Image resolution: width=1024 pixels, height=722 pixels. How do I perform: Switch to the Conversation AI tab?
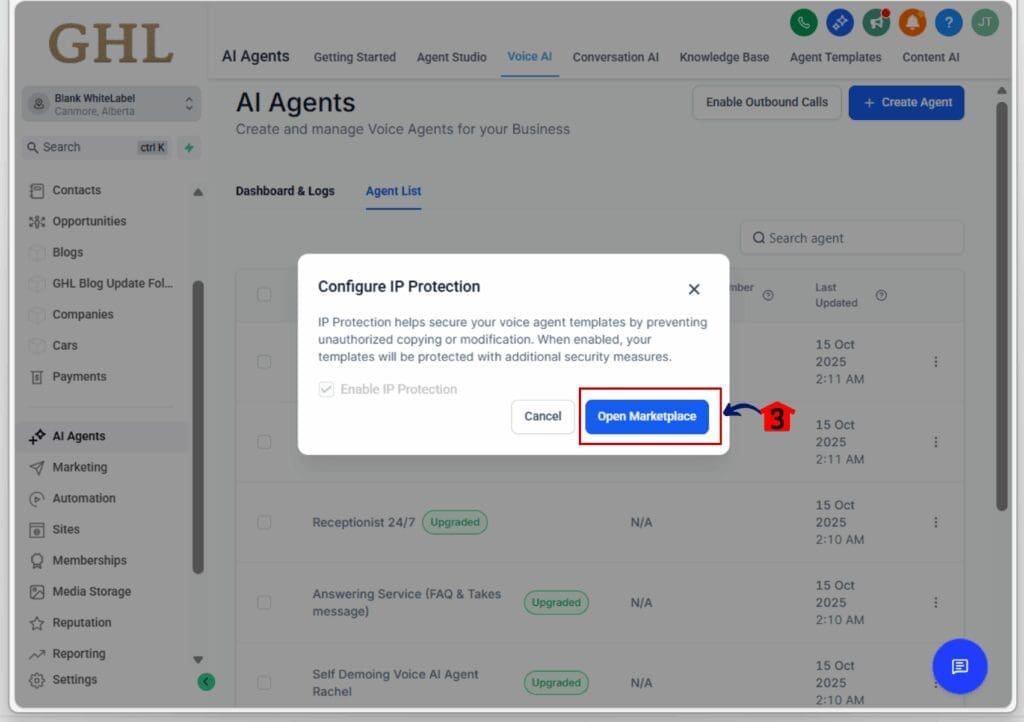coord(615,57)
